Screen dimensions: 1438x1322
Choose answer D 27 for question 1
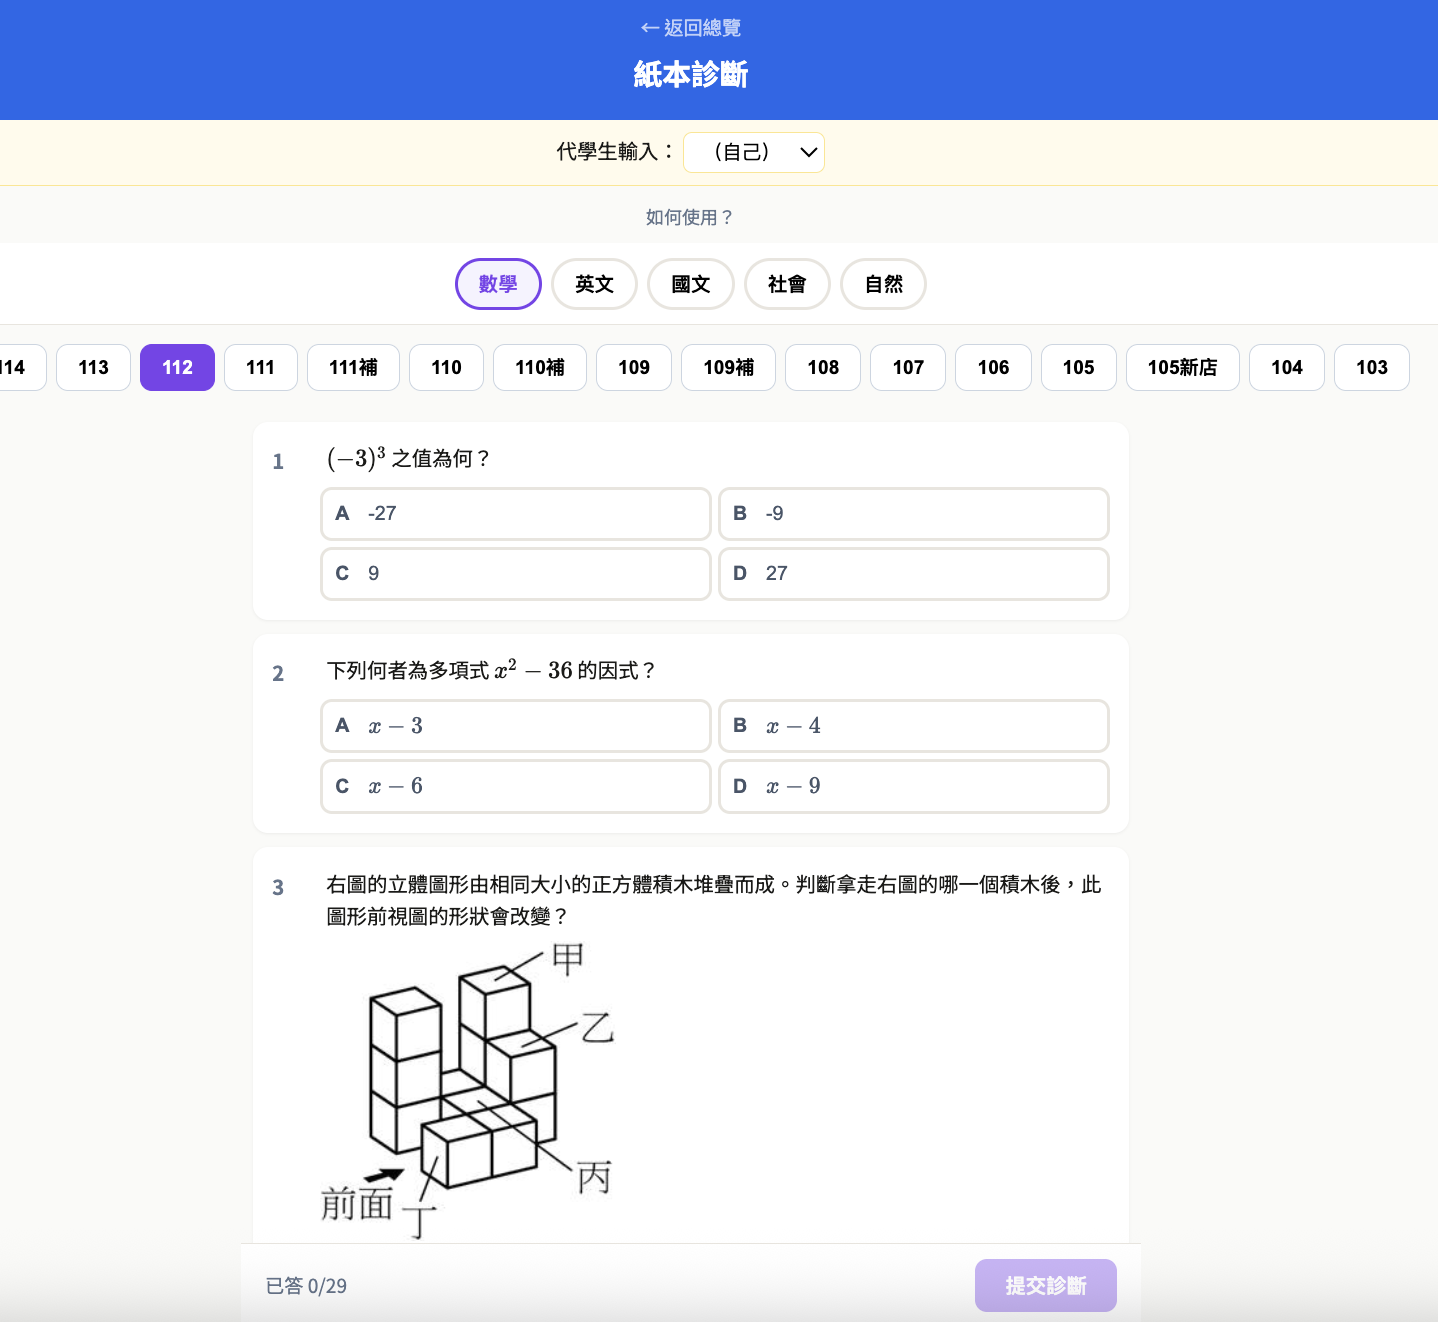pos(913,574)
